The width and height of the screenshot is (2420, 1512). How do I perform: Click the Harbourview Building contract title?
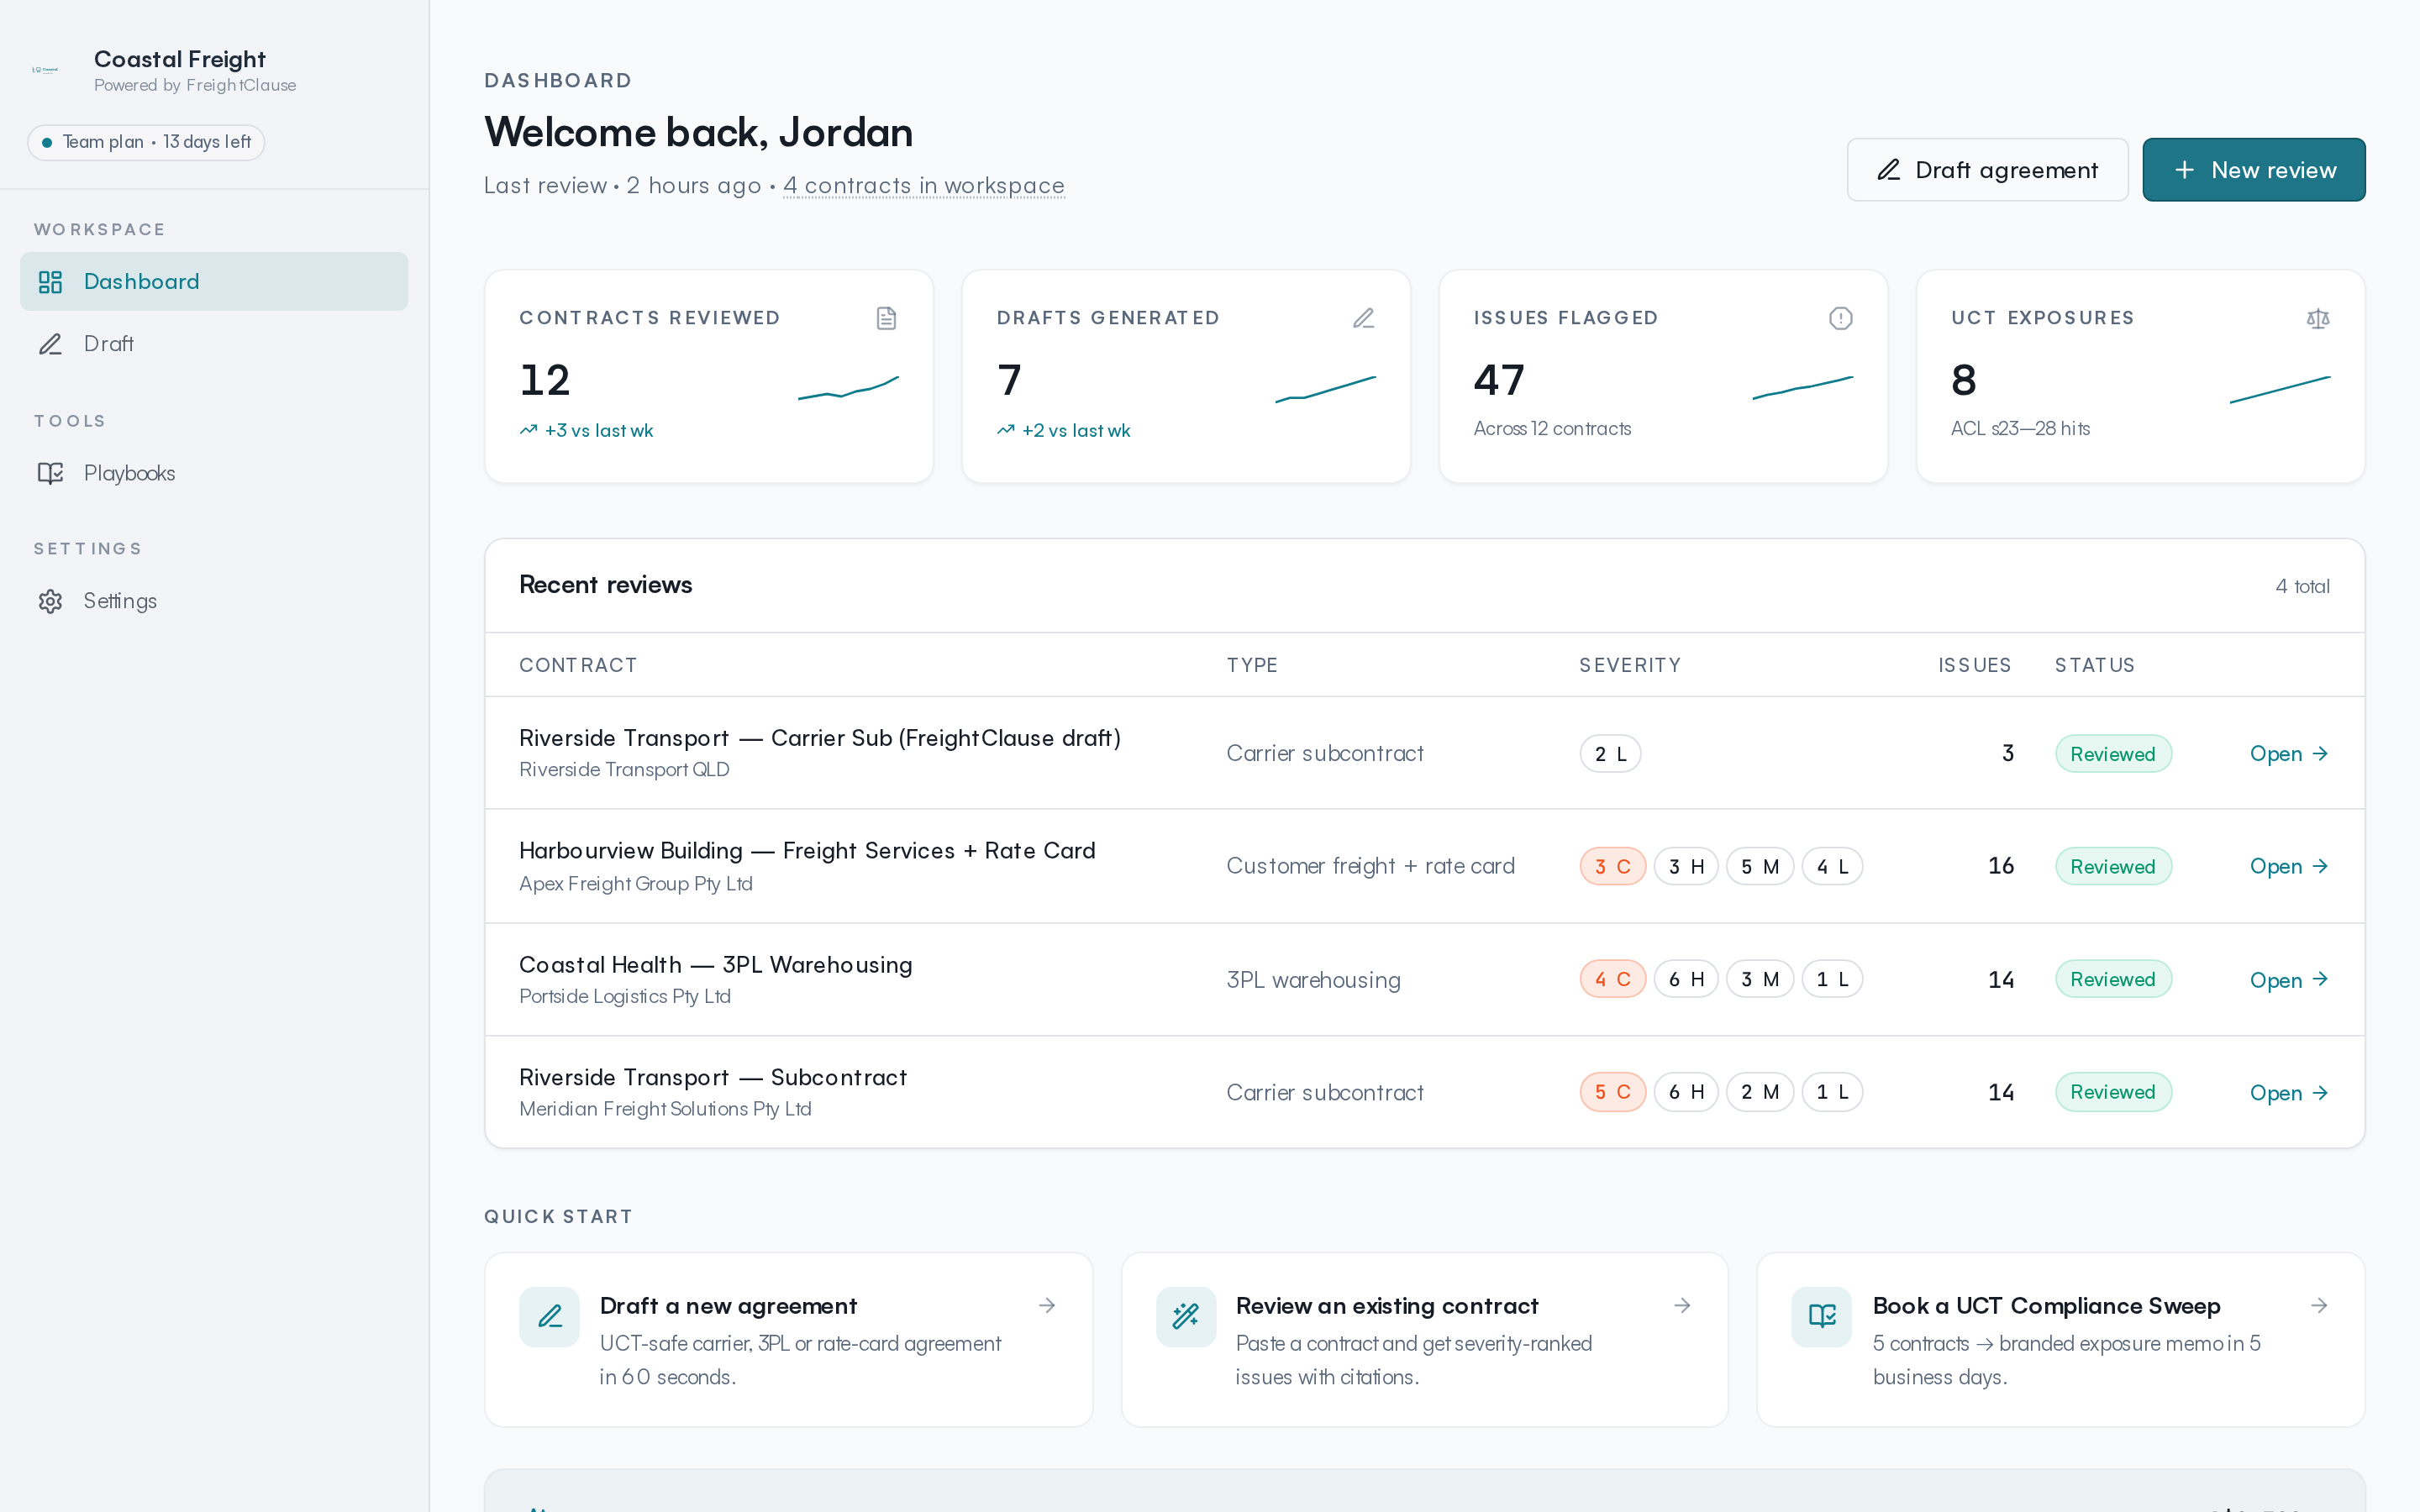click(807, 850)
